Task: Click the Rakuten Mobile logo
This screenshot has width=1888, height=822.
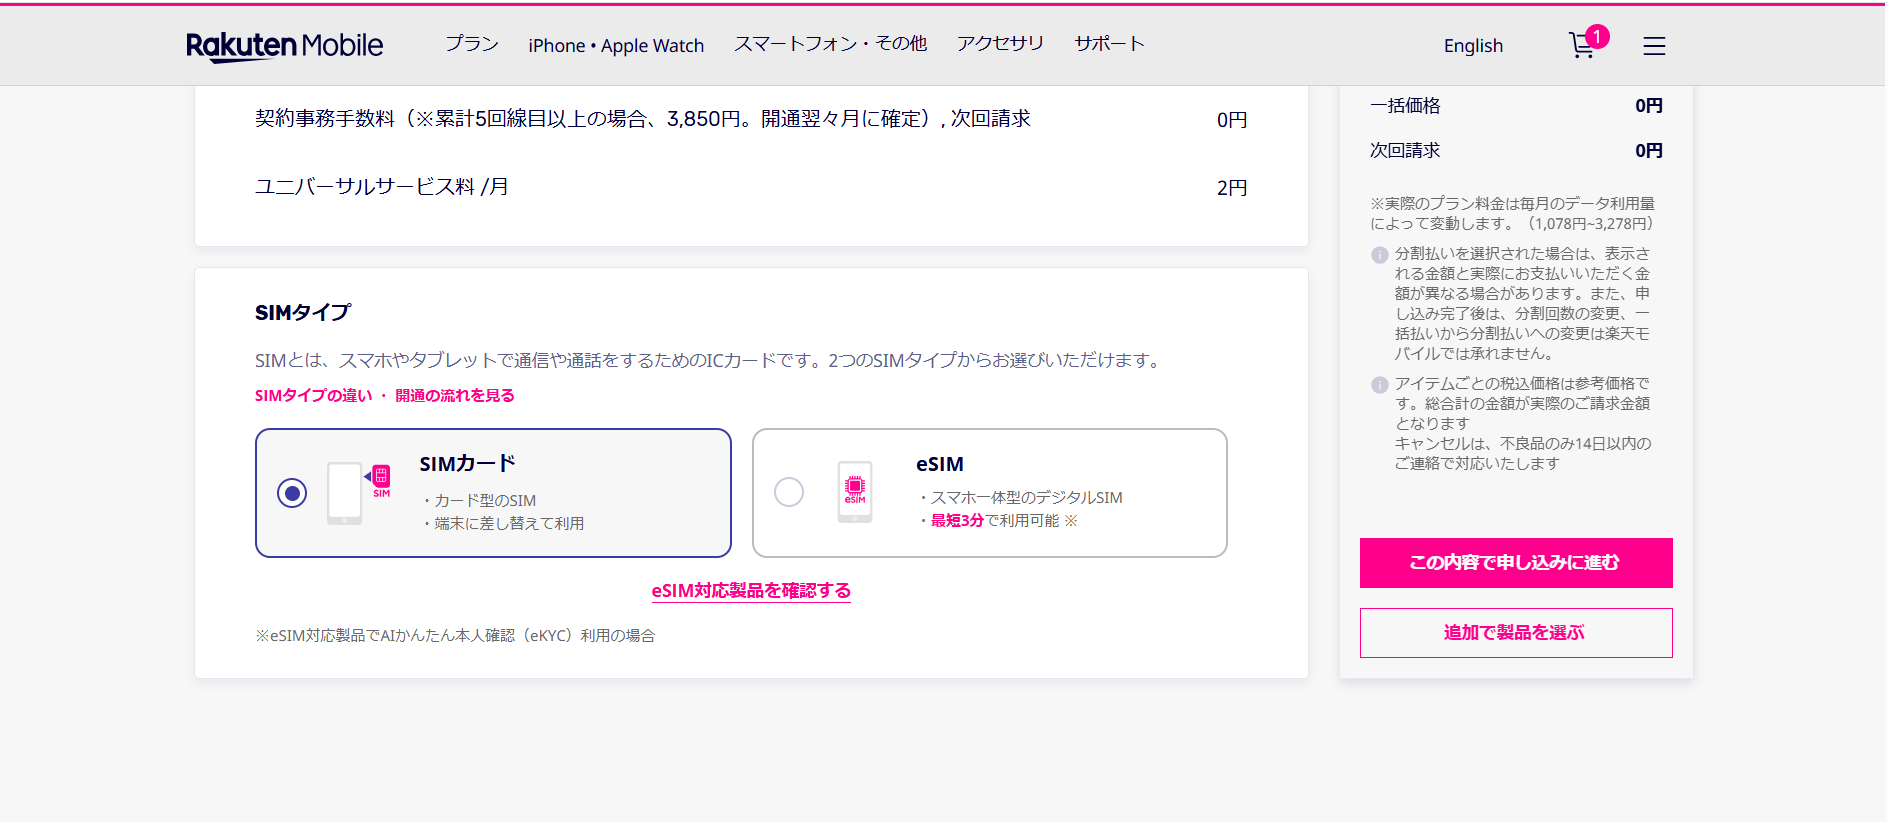Action: [284, 46]
